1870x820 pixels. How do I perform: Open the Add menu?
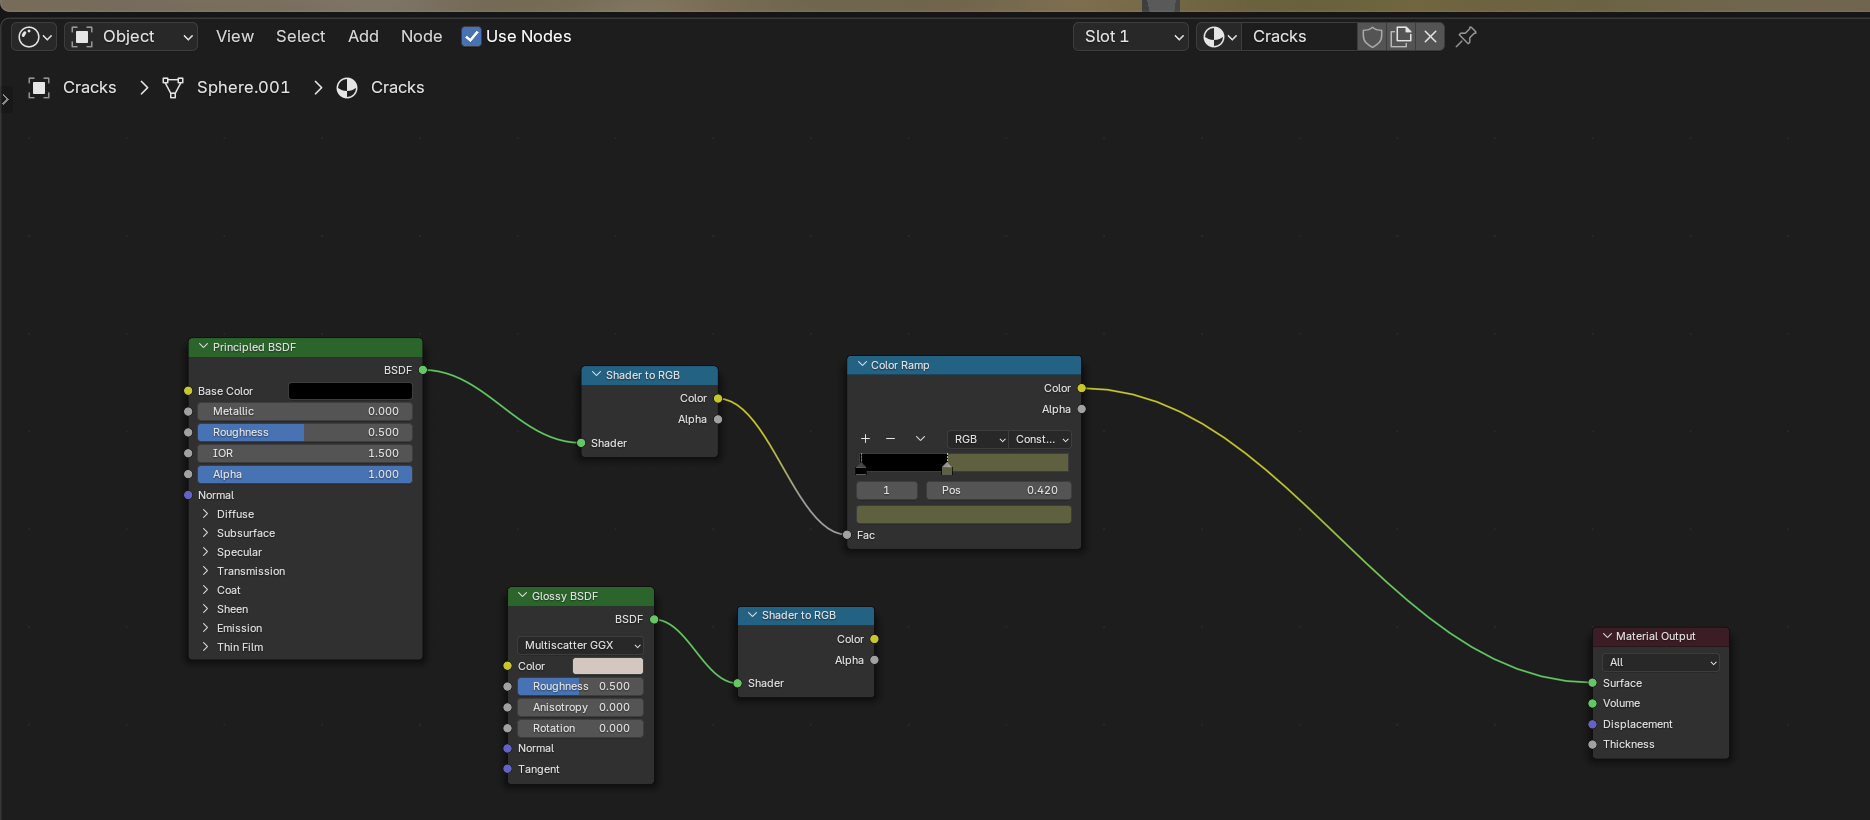coord(363,37)
